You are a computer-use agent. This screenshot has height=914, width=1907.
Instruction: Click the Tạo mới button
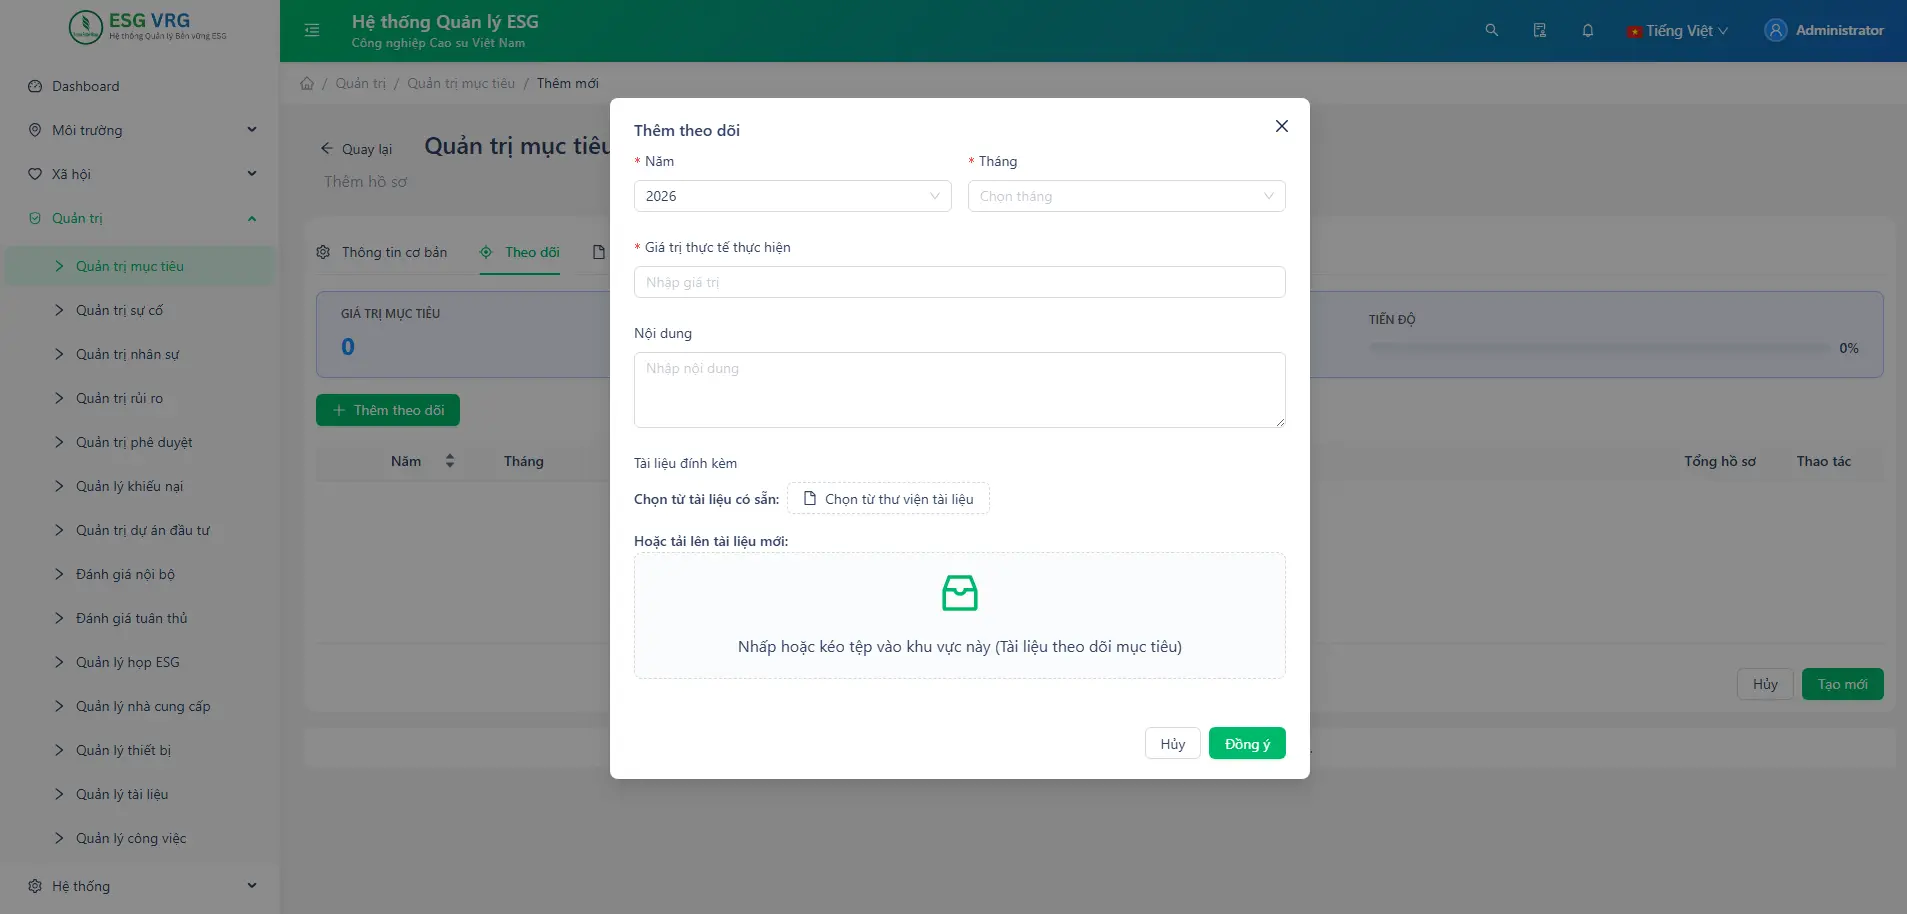[x=1842, y=684]
